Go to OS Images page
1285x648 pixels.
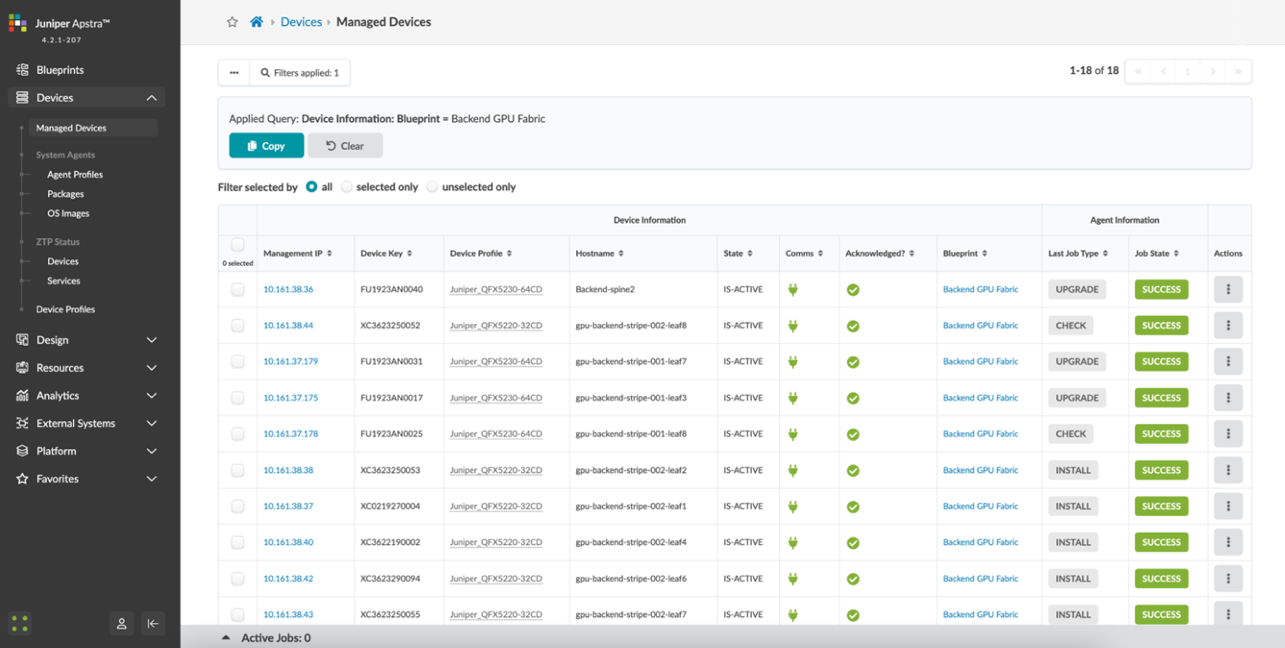click(68, 214)
